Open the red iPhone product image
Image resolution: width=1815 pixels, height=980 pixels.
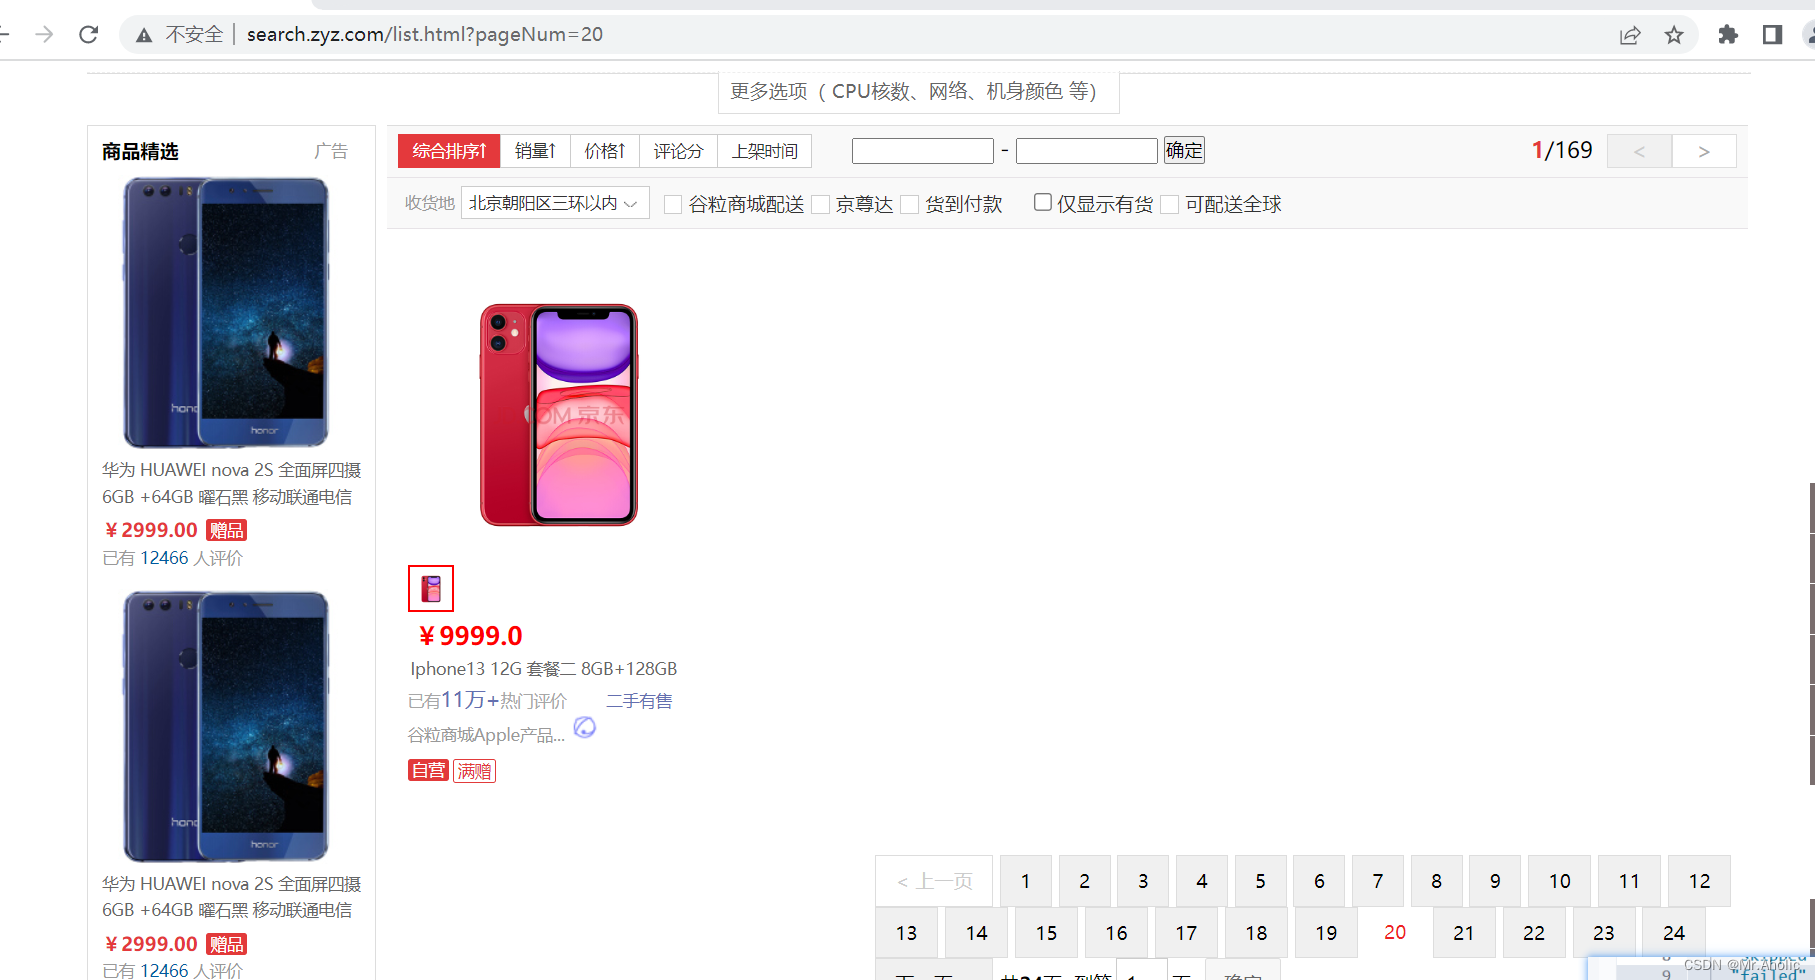click(558, 415)
